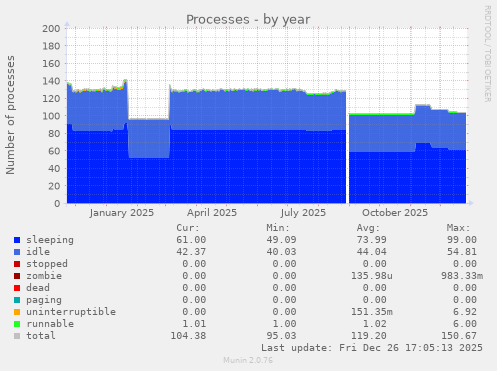Click the sleeping legend color swatch
This screenshot has height=371, width=497.
pyautogui.click(x=17, y=240)
